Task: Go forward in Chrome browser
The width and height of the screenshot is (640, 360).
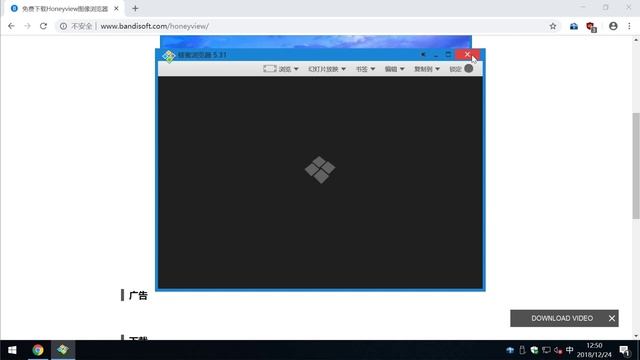Action: tap(27, 26)
